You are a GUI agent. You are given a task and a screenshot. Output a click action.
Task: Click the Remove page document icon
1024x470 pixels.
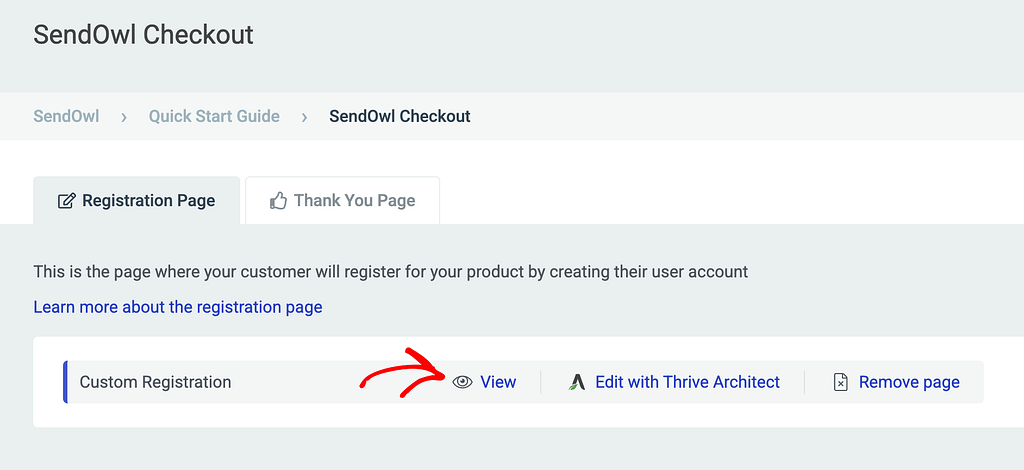click(841, 382)
